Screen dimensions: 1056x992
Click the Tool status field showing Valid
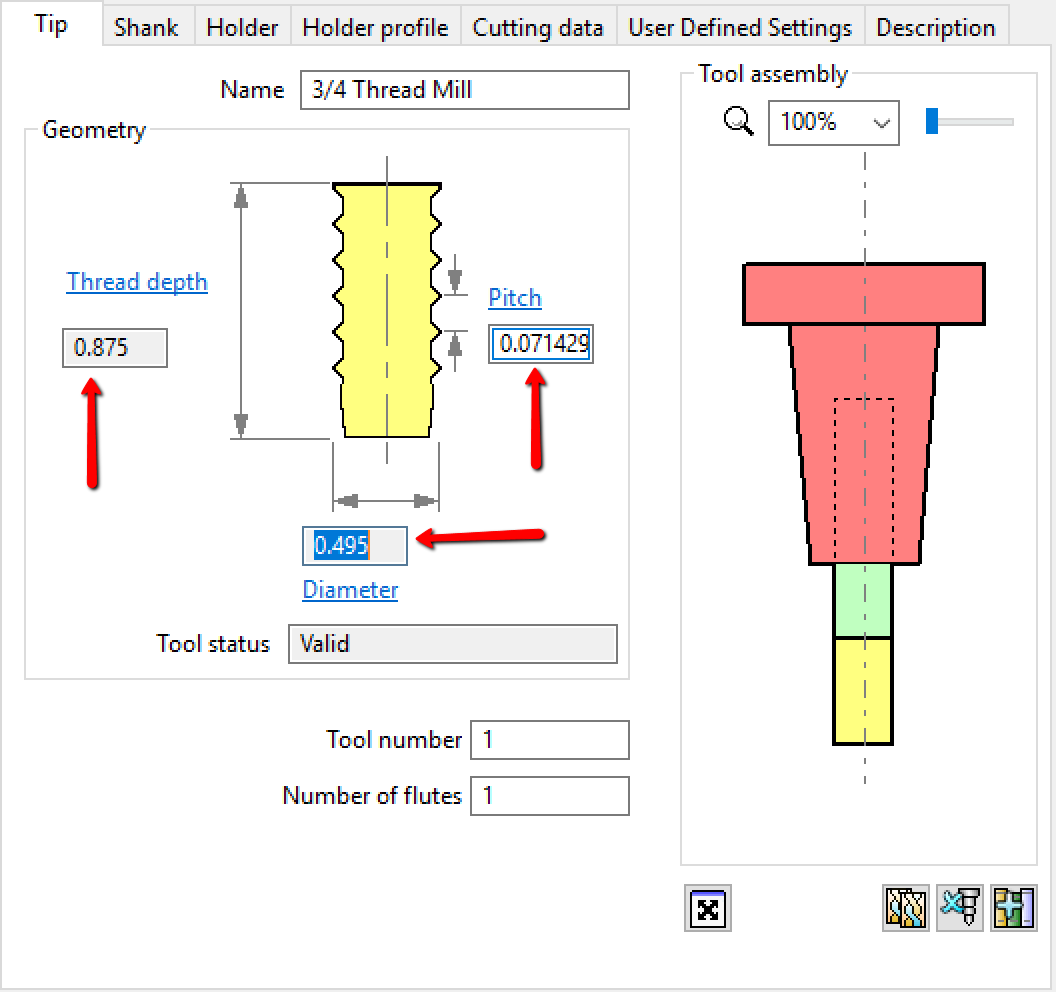453,644
